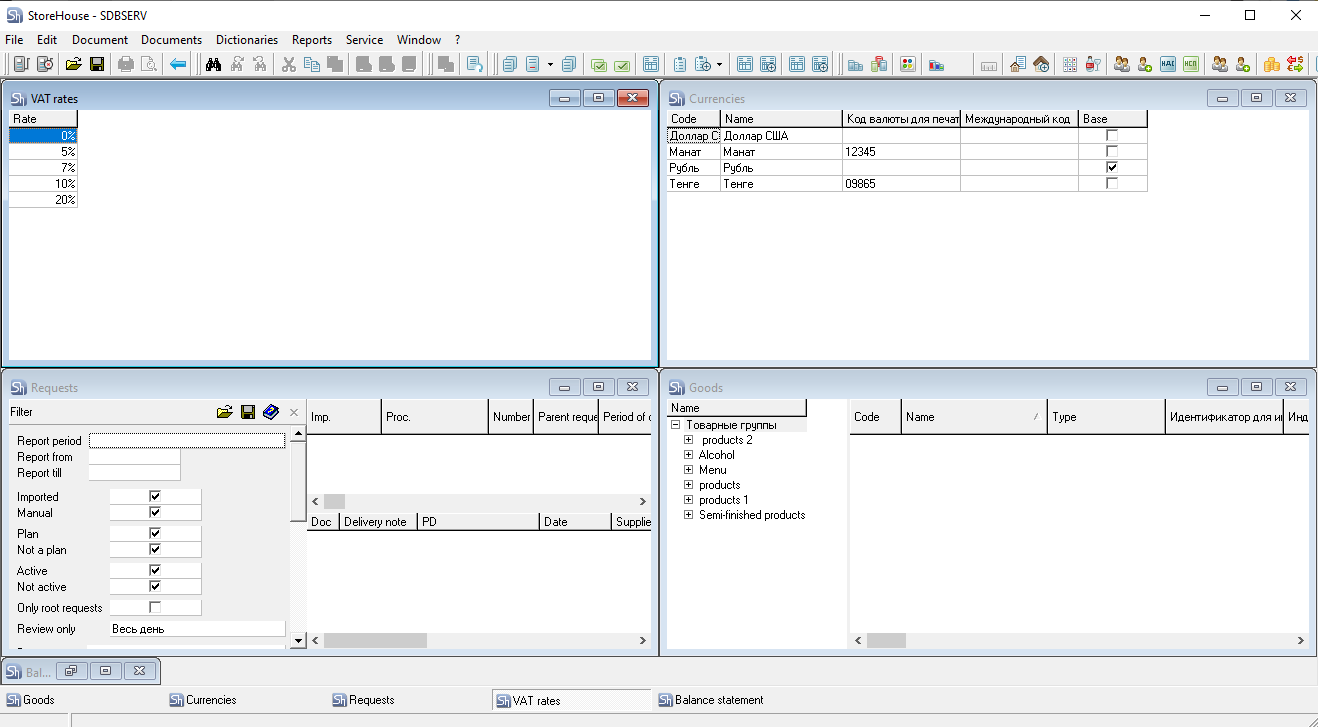Open the filter folder icon in Requests
The height and width of the screenshot is (727, 1318).
point(225,412)
